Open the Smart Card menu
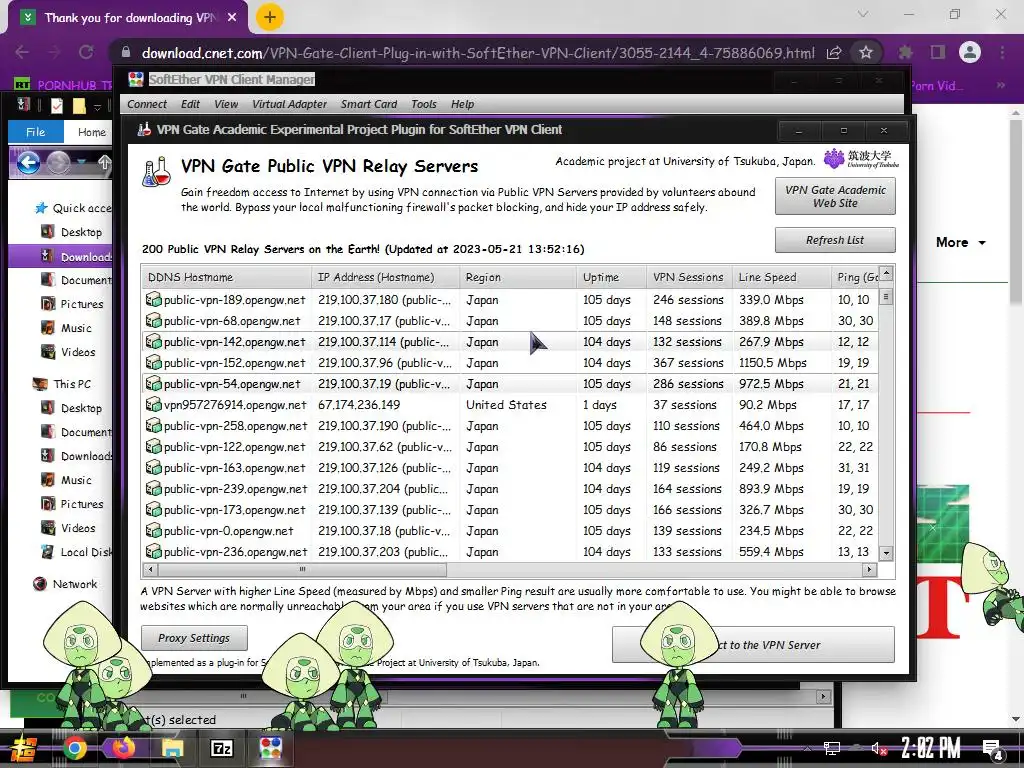The width and height of the screenshot is (1024, 768). [369, 104]
